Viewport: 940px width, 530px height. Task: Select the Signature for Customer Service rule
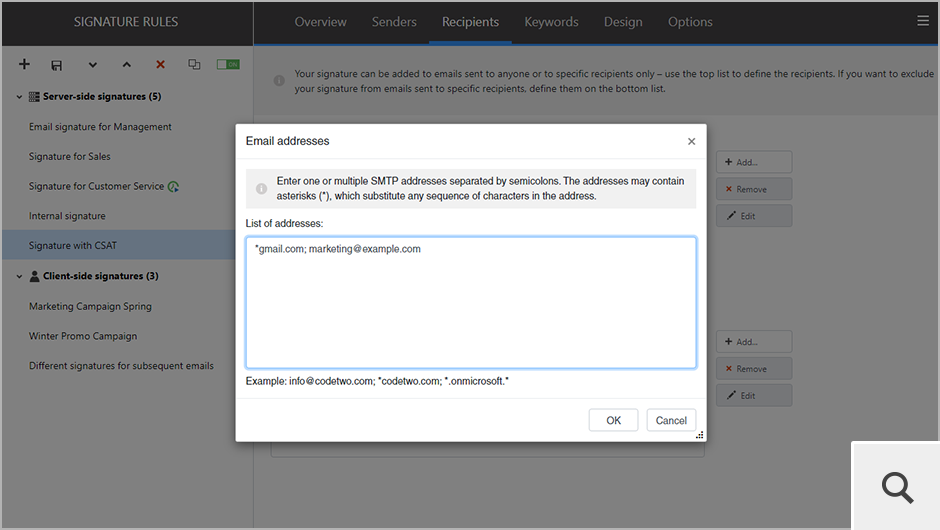pos(96,186)
